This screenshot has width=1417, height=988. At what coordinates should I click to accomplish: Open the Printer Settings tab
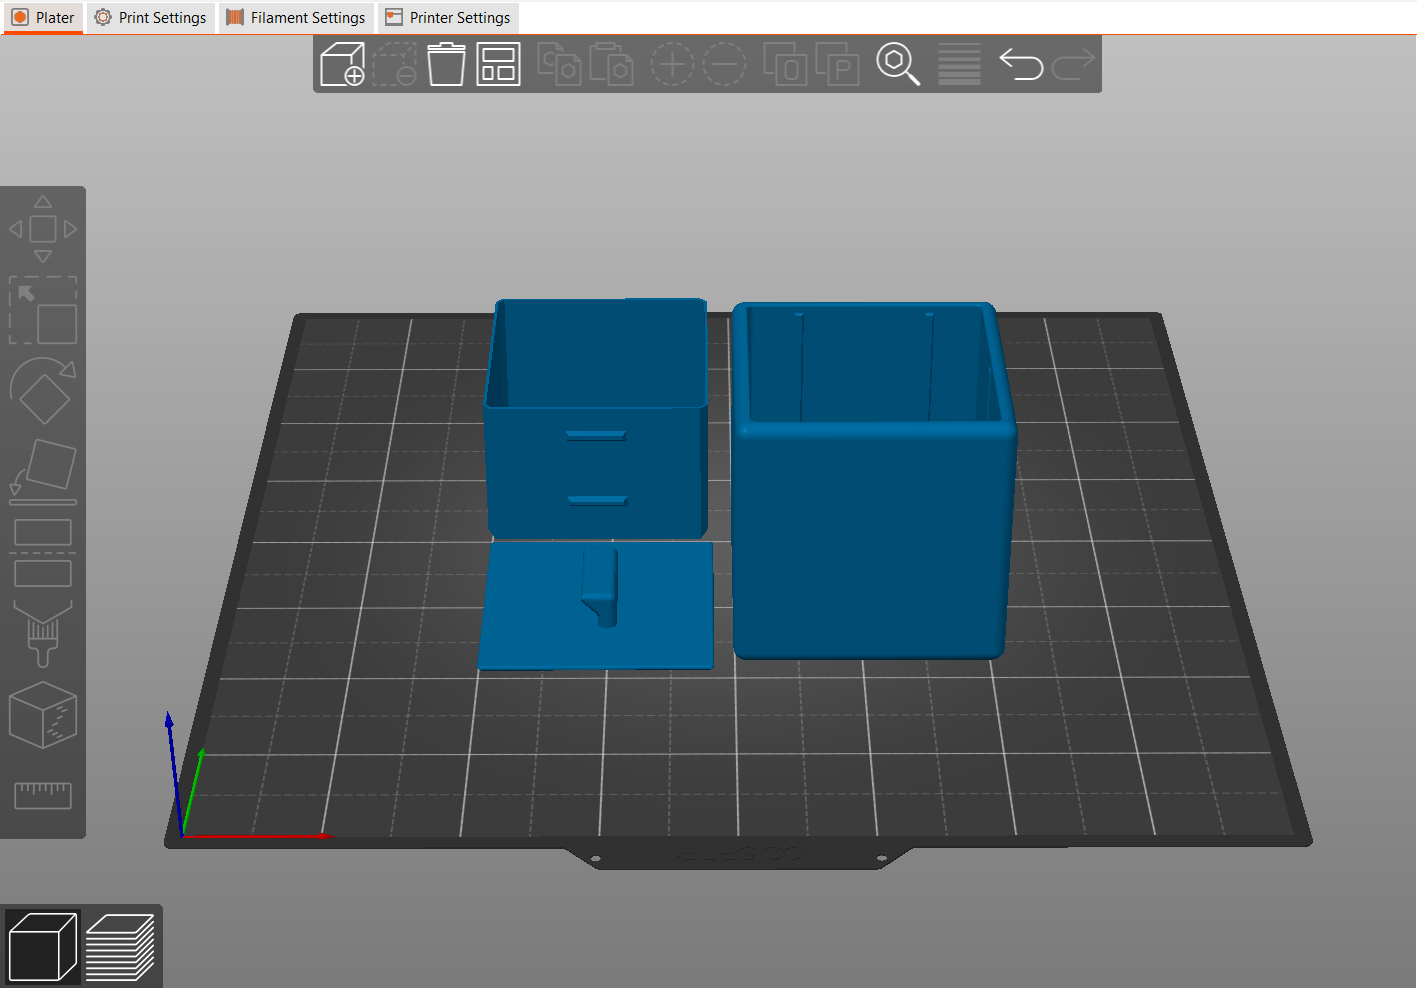[448, 18]
